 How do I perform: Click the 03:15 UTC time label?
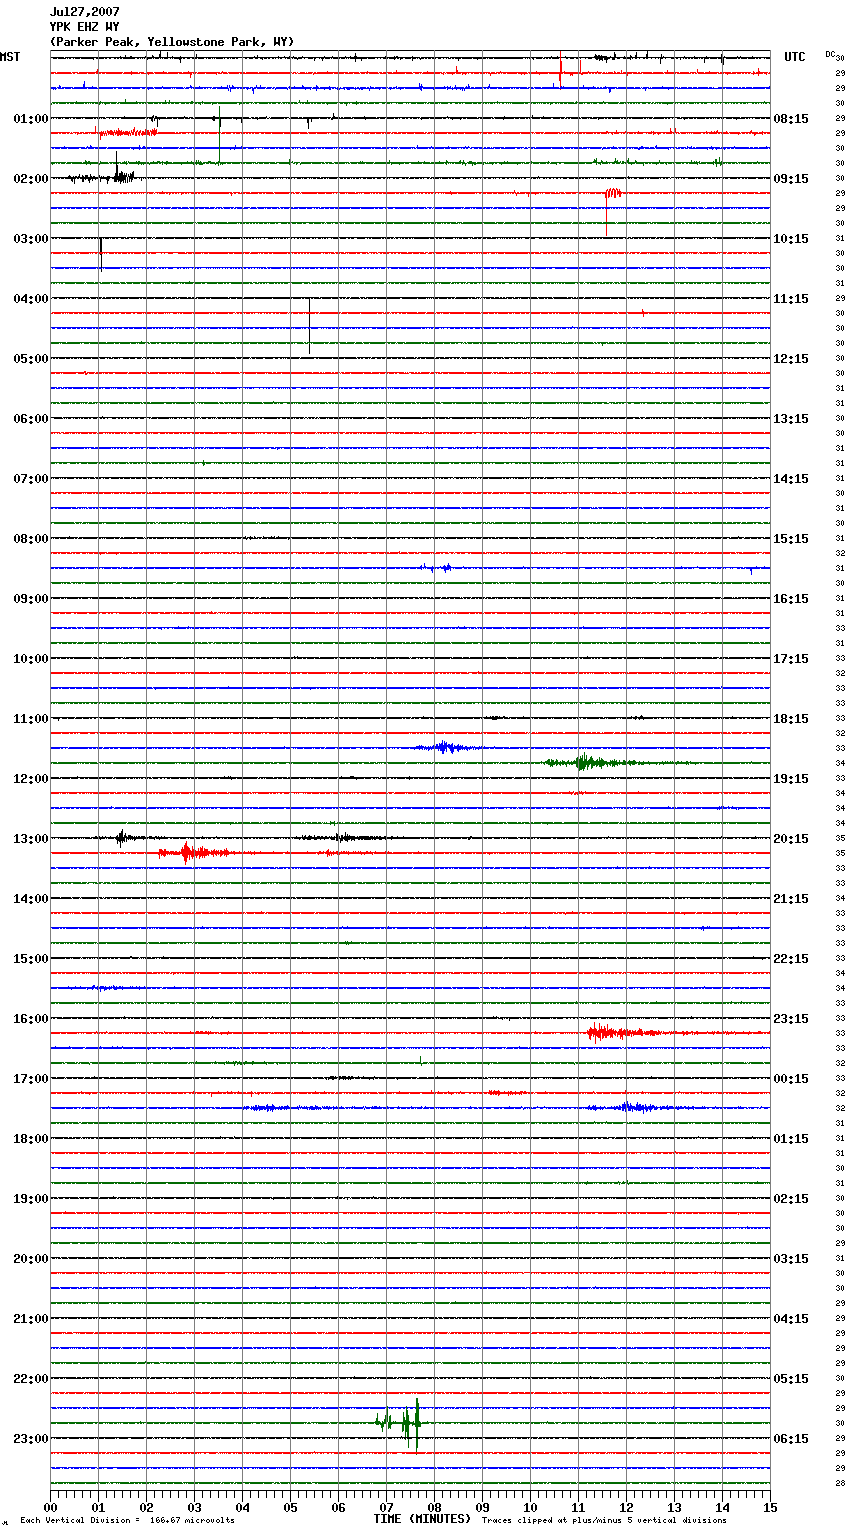tap(791, 1259)
